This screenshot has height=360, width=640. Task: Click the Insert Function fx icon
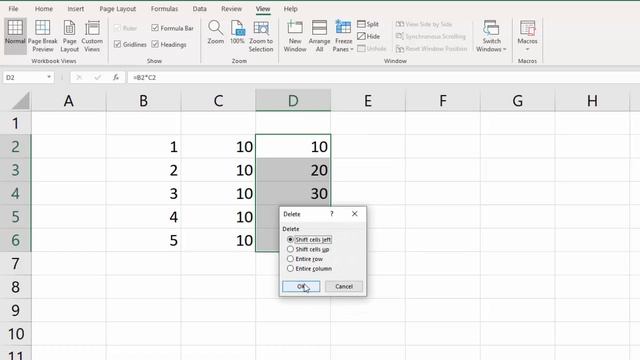(116, 77)
